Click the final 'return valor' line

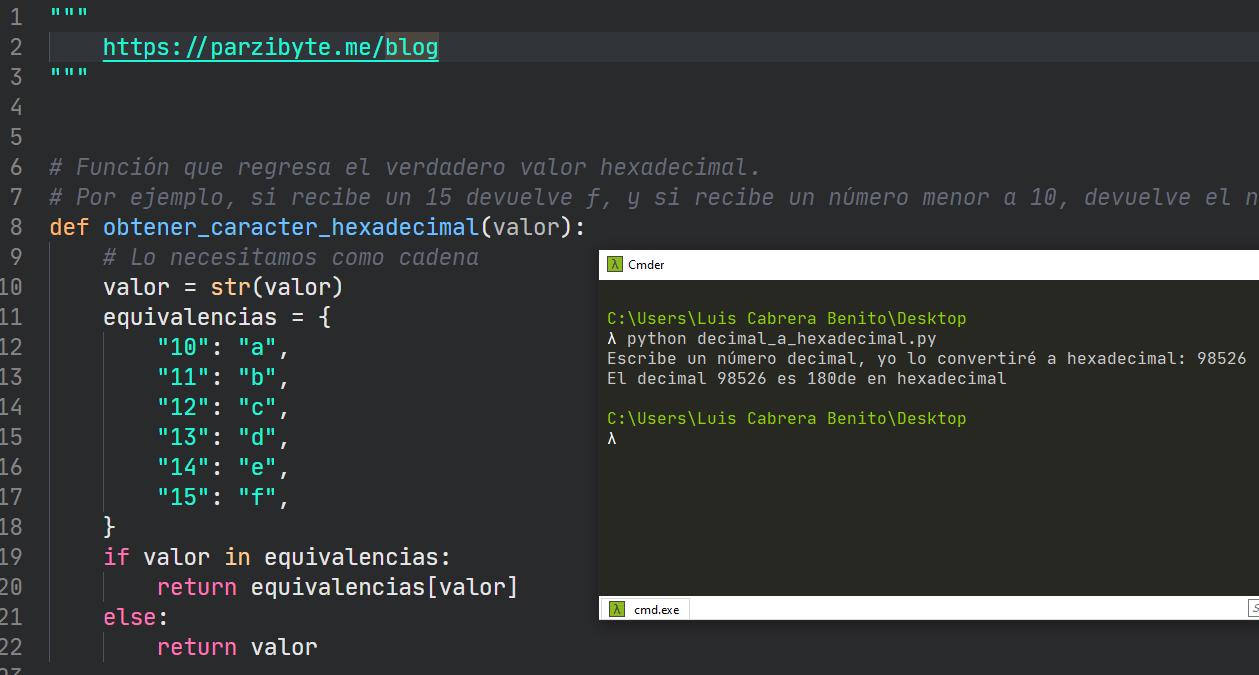[x=237, y=647]
